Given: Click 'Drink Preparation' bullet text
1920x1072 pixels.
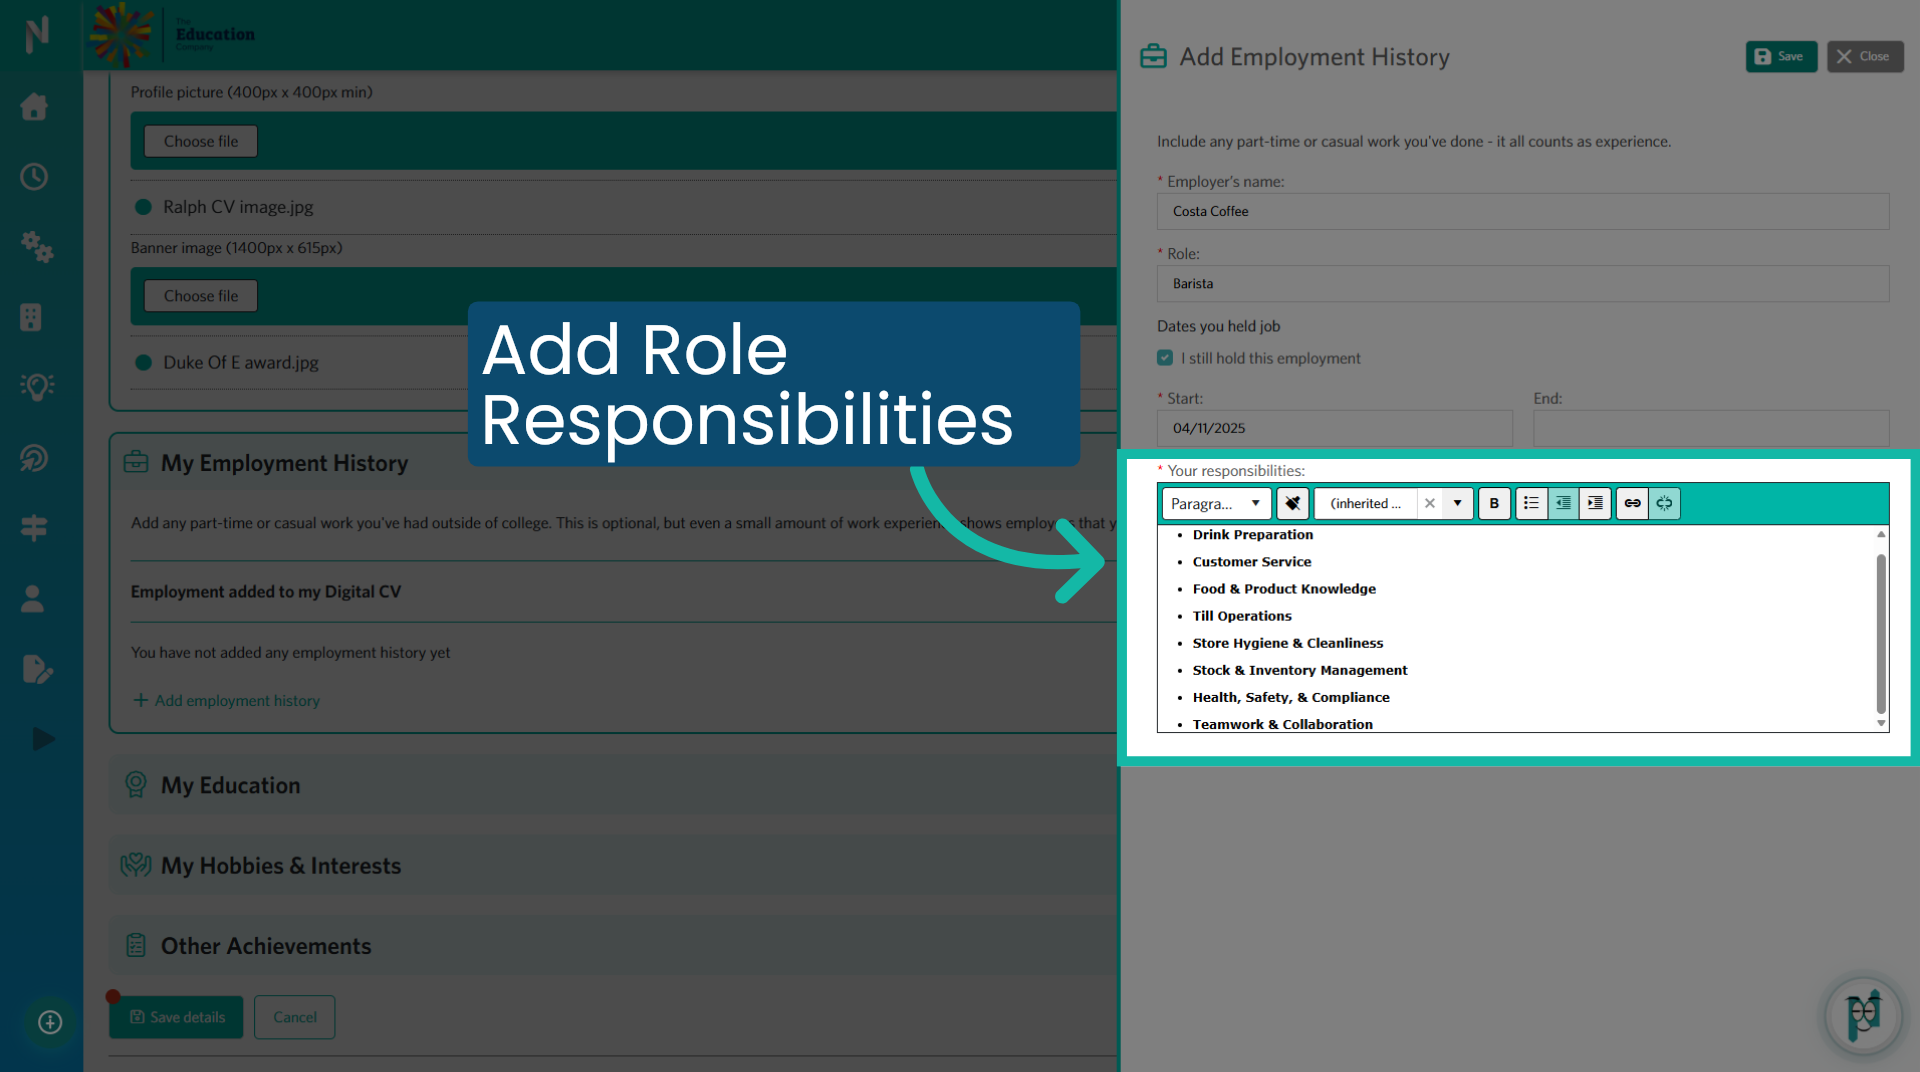Looking at the screenshot, I should click(1253, 535).
